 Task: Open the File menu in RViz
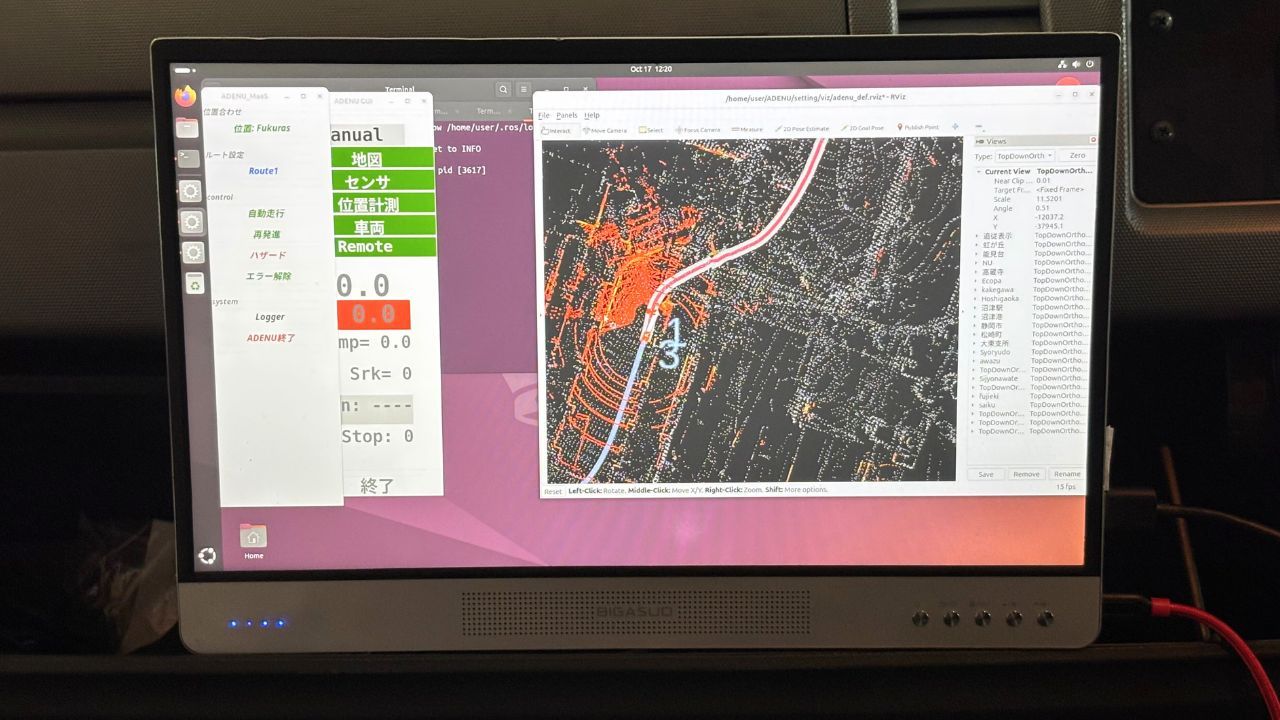(544, 116)
